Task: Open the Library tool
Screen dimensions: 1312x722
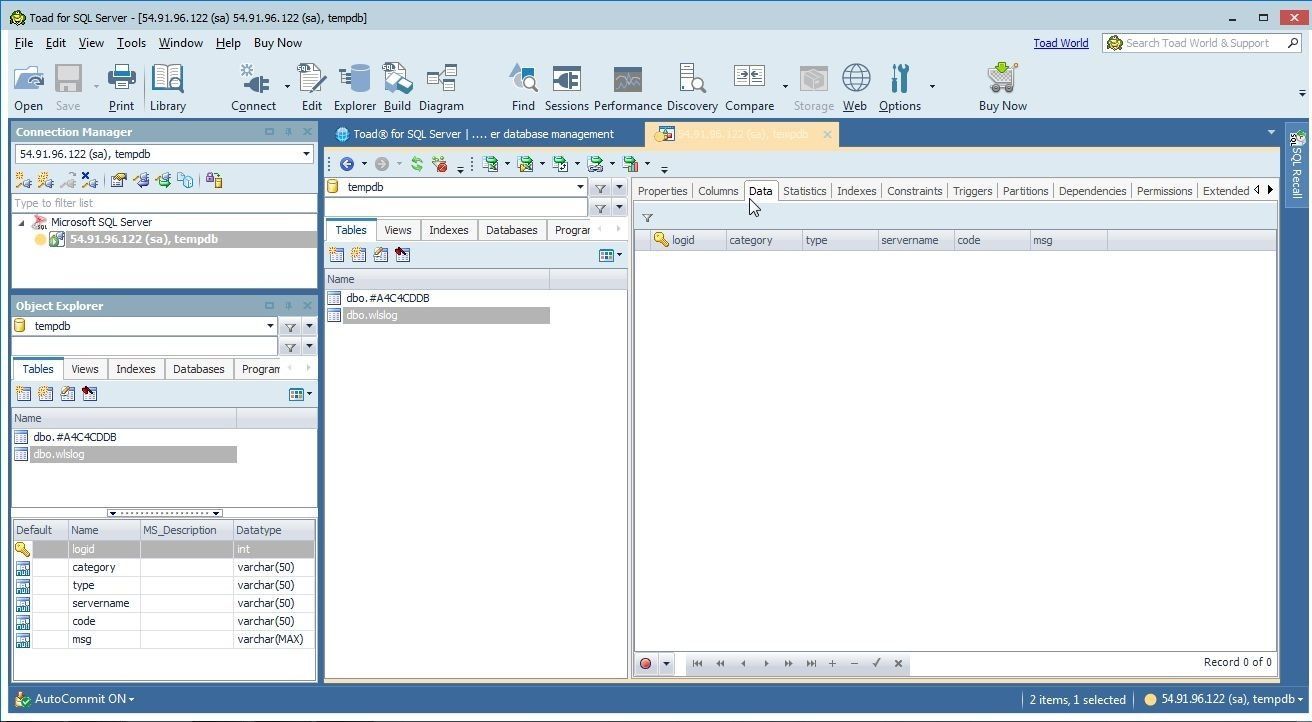Action: coord(168,88)
